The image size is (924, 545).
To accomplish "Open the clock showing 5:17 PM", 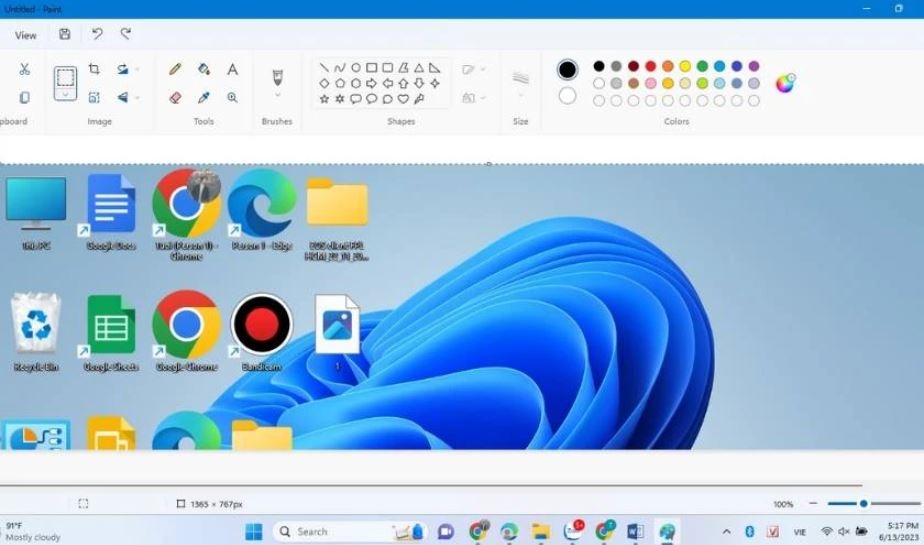I will click(x=899, y=531).
